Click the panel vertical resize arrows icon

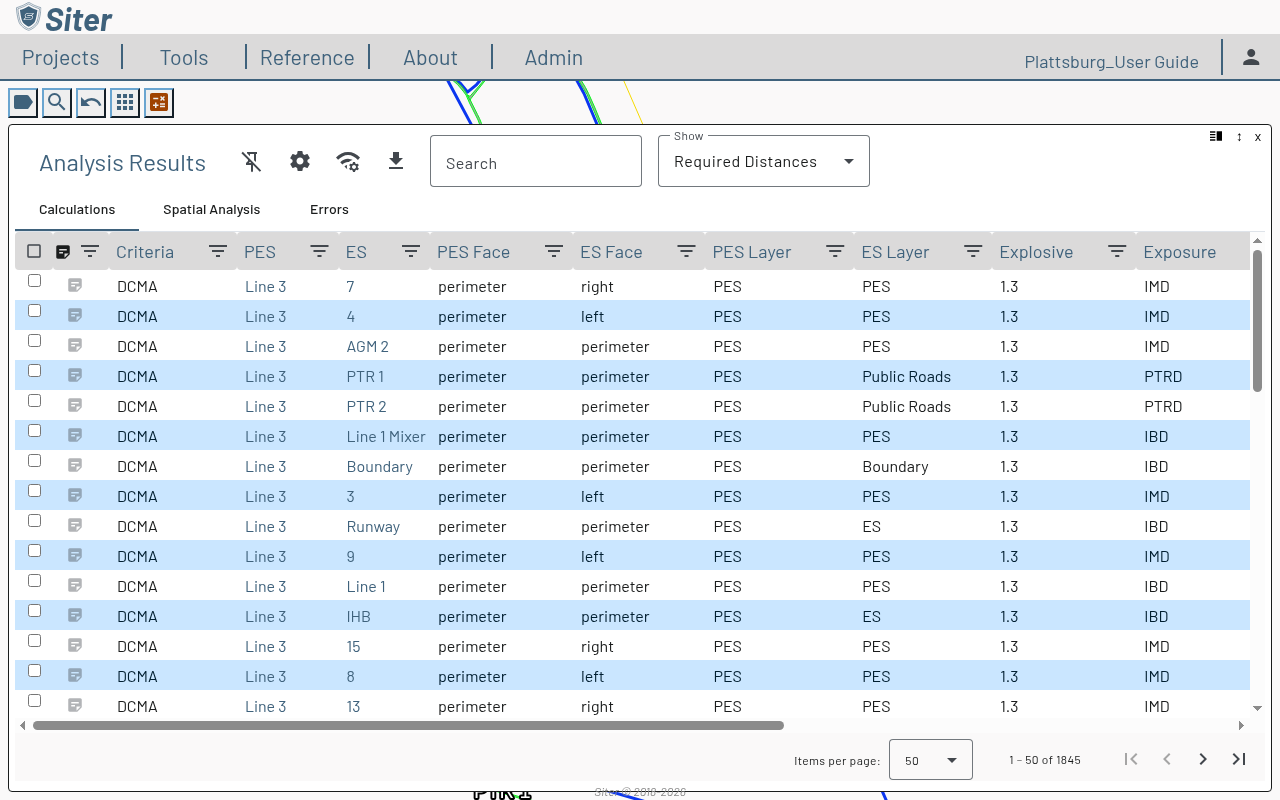(1239, 136)
